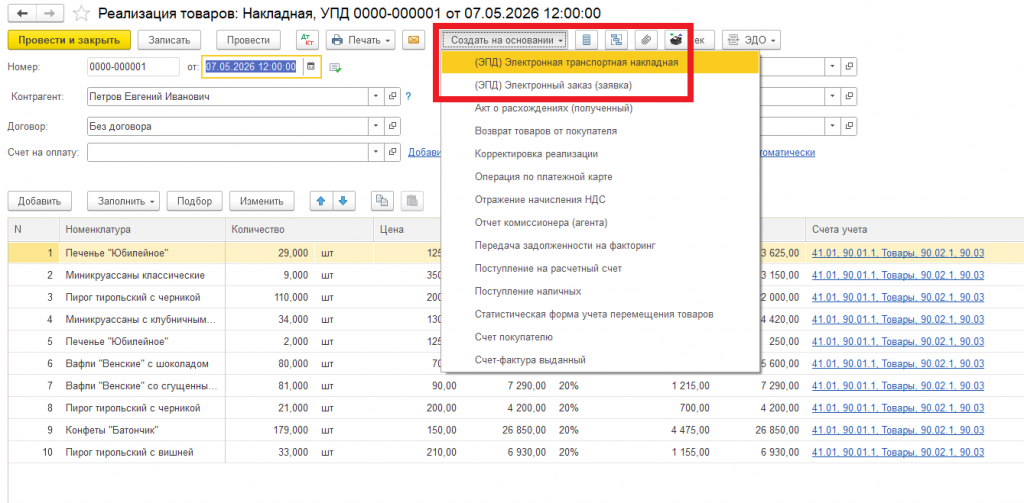Click the Подбор button
Image resolution: width=1024 pixels, height=503 pixels.
195,201
